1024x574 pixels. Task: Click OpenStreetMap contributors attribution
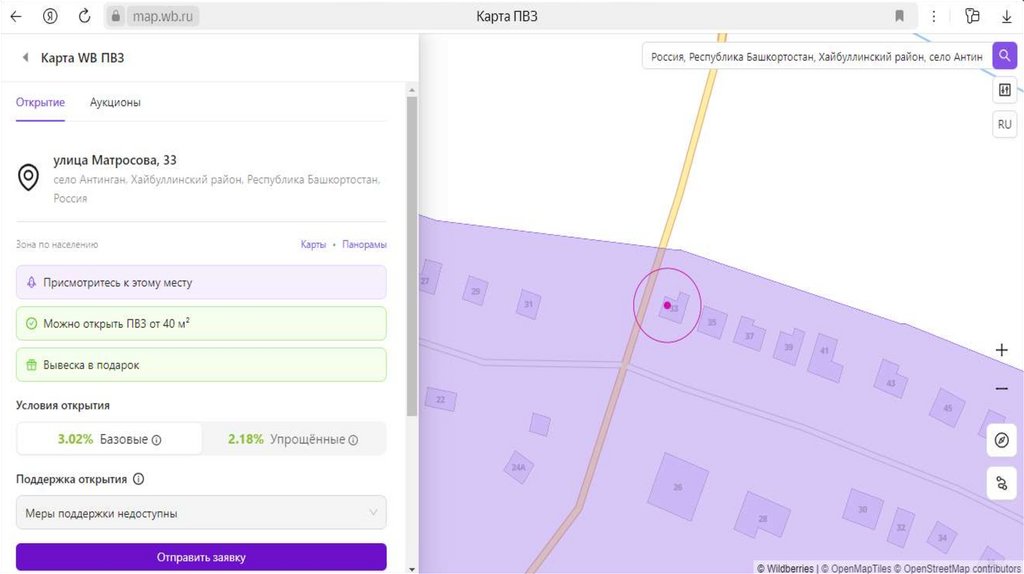coord(957,568)
